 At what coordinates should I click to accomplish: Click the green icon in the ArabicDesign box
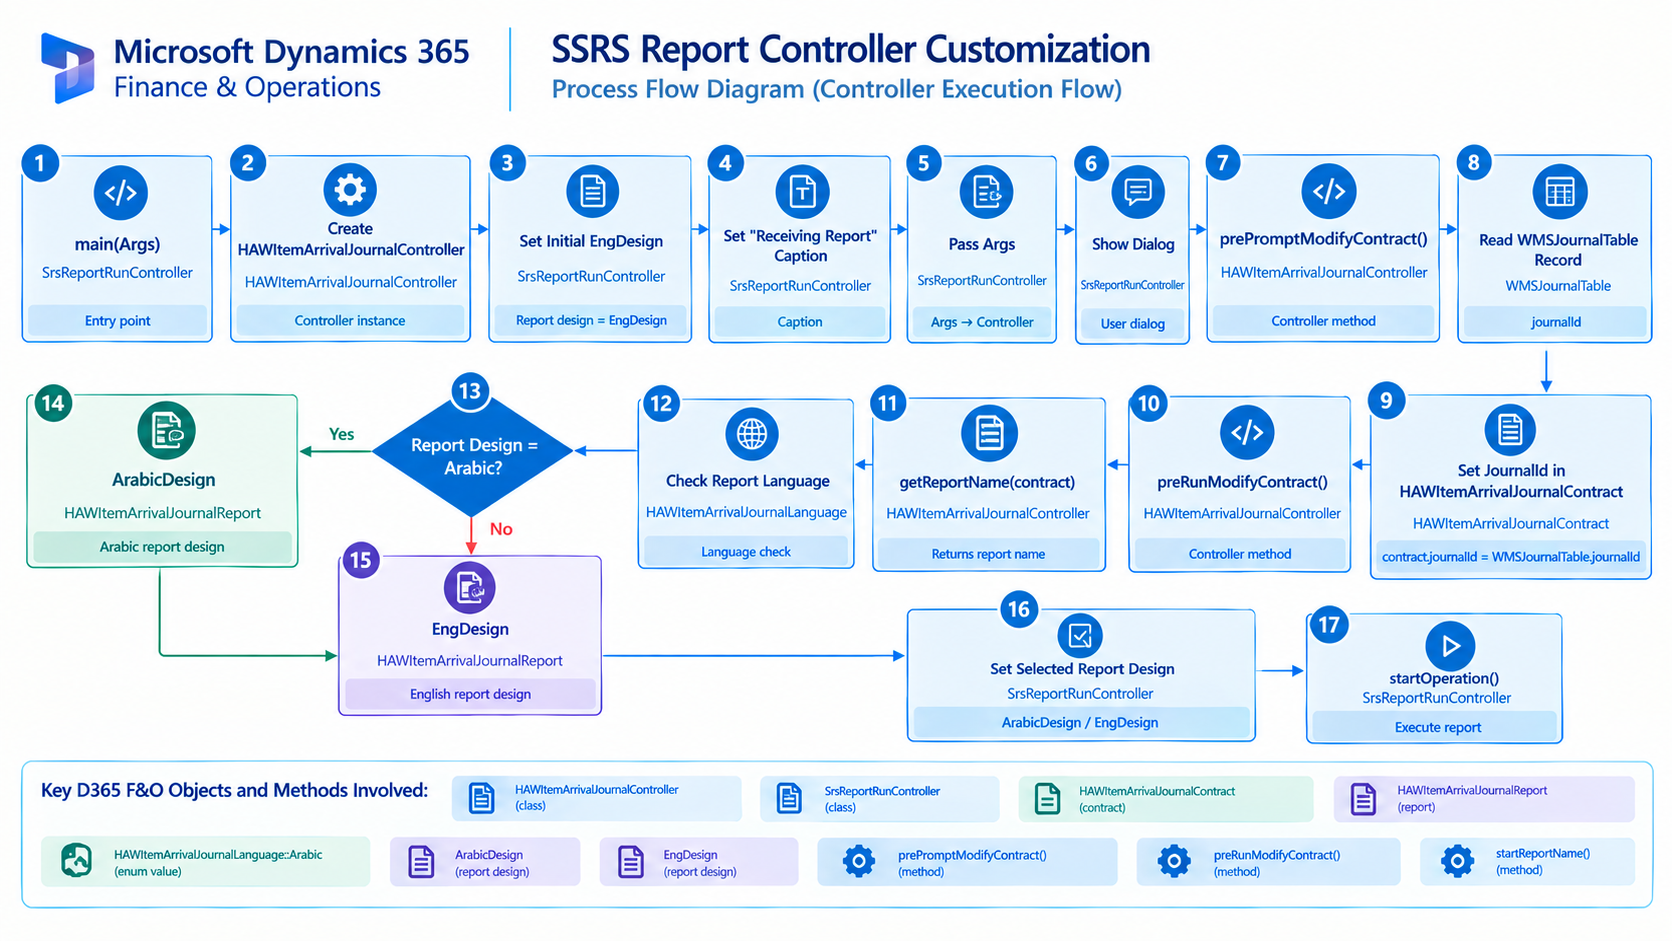[166, 431]
